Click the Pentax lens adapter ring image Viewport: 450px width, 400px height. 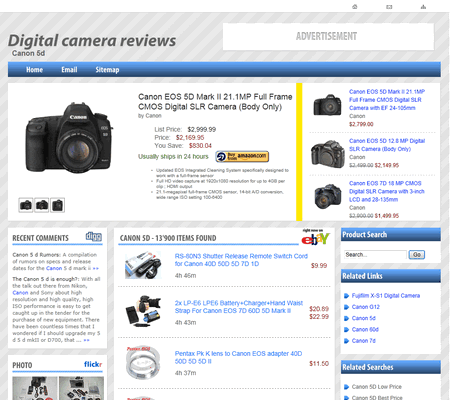(143, 363)
